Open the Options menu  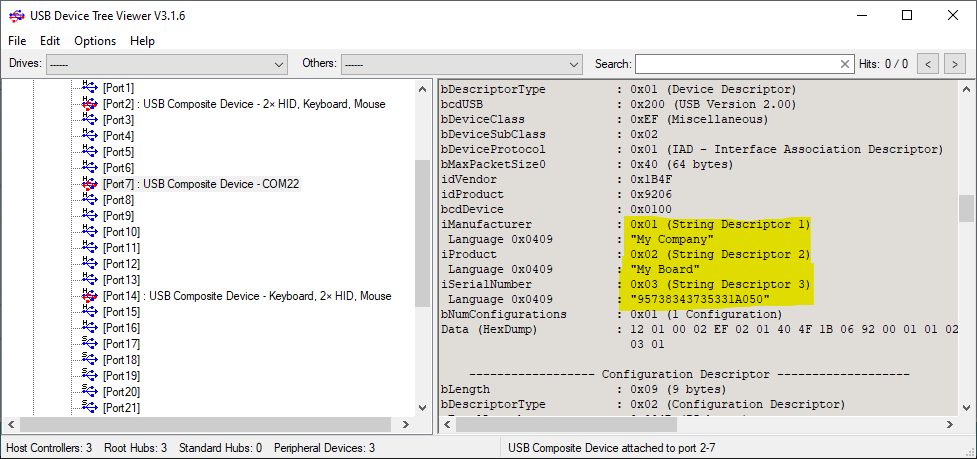(x=95, y=40)
